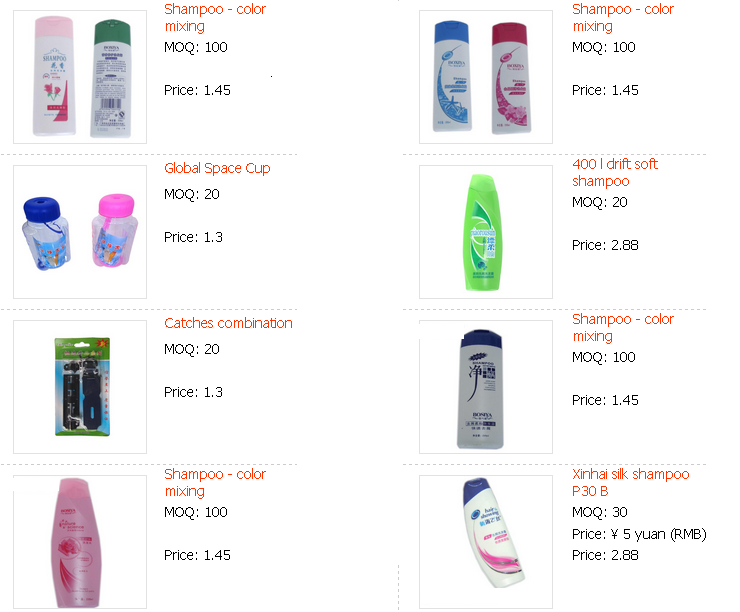Image resolution: width=740 pixels, height=612 pixels.
Task: Click Shampoo - color mixing link beside blue-red bottles
Action: pyautogui.click(x=622, y=17)
